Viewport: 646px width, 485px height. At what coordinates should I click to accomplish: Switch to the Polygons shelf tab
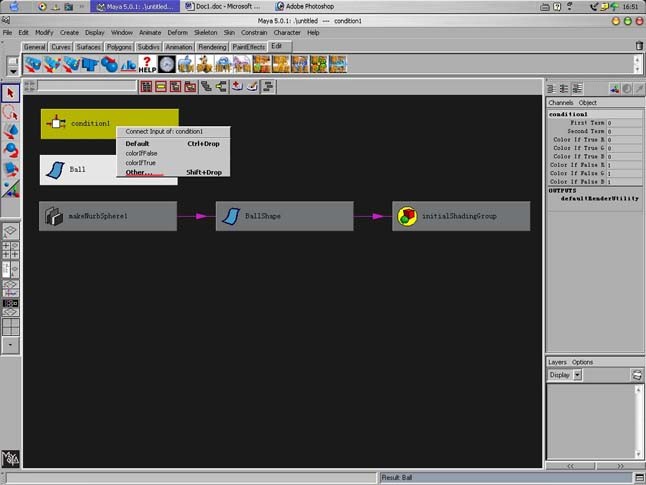point(119,46)
